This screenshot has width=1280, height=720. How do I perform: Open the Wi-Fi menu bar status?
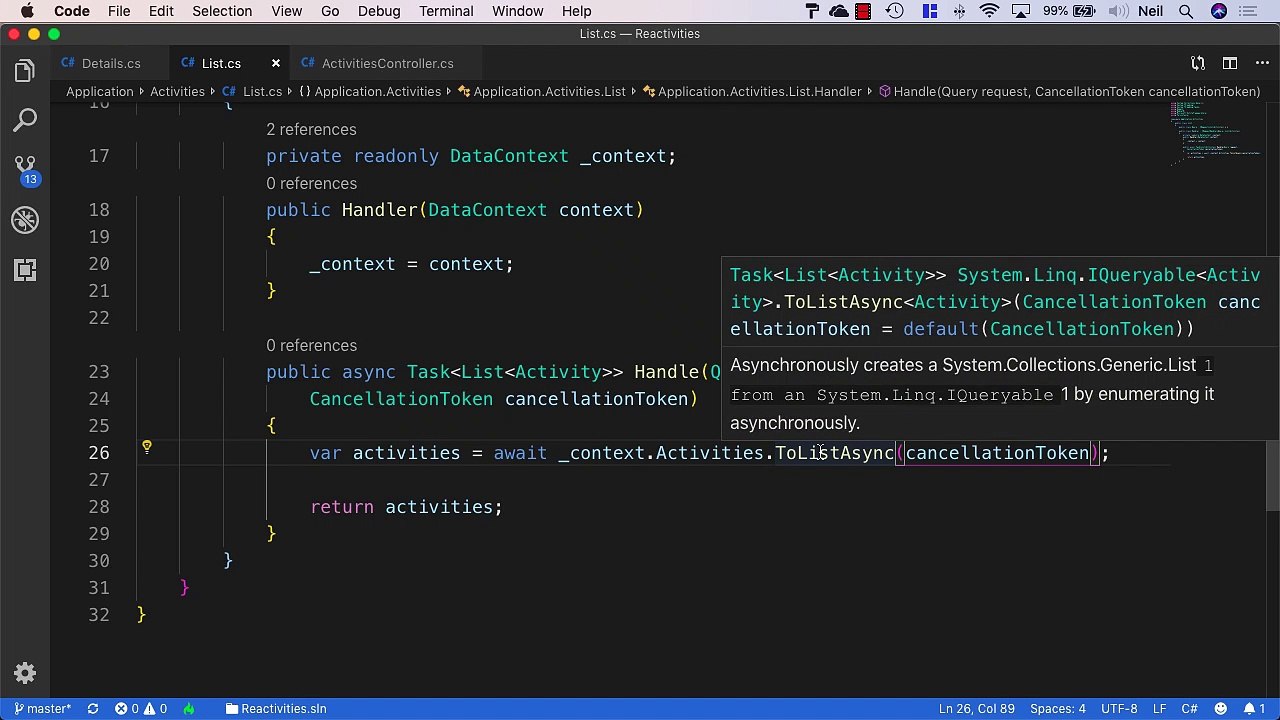989,11
